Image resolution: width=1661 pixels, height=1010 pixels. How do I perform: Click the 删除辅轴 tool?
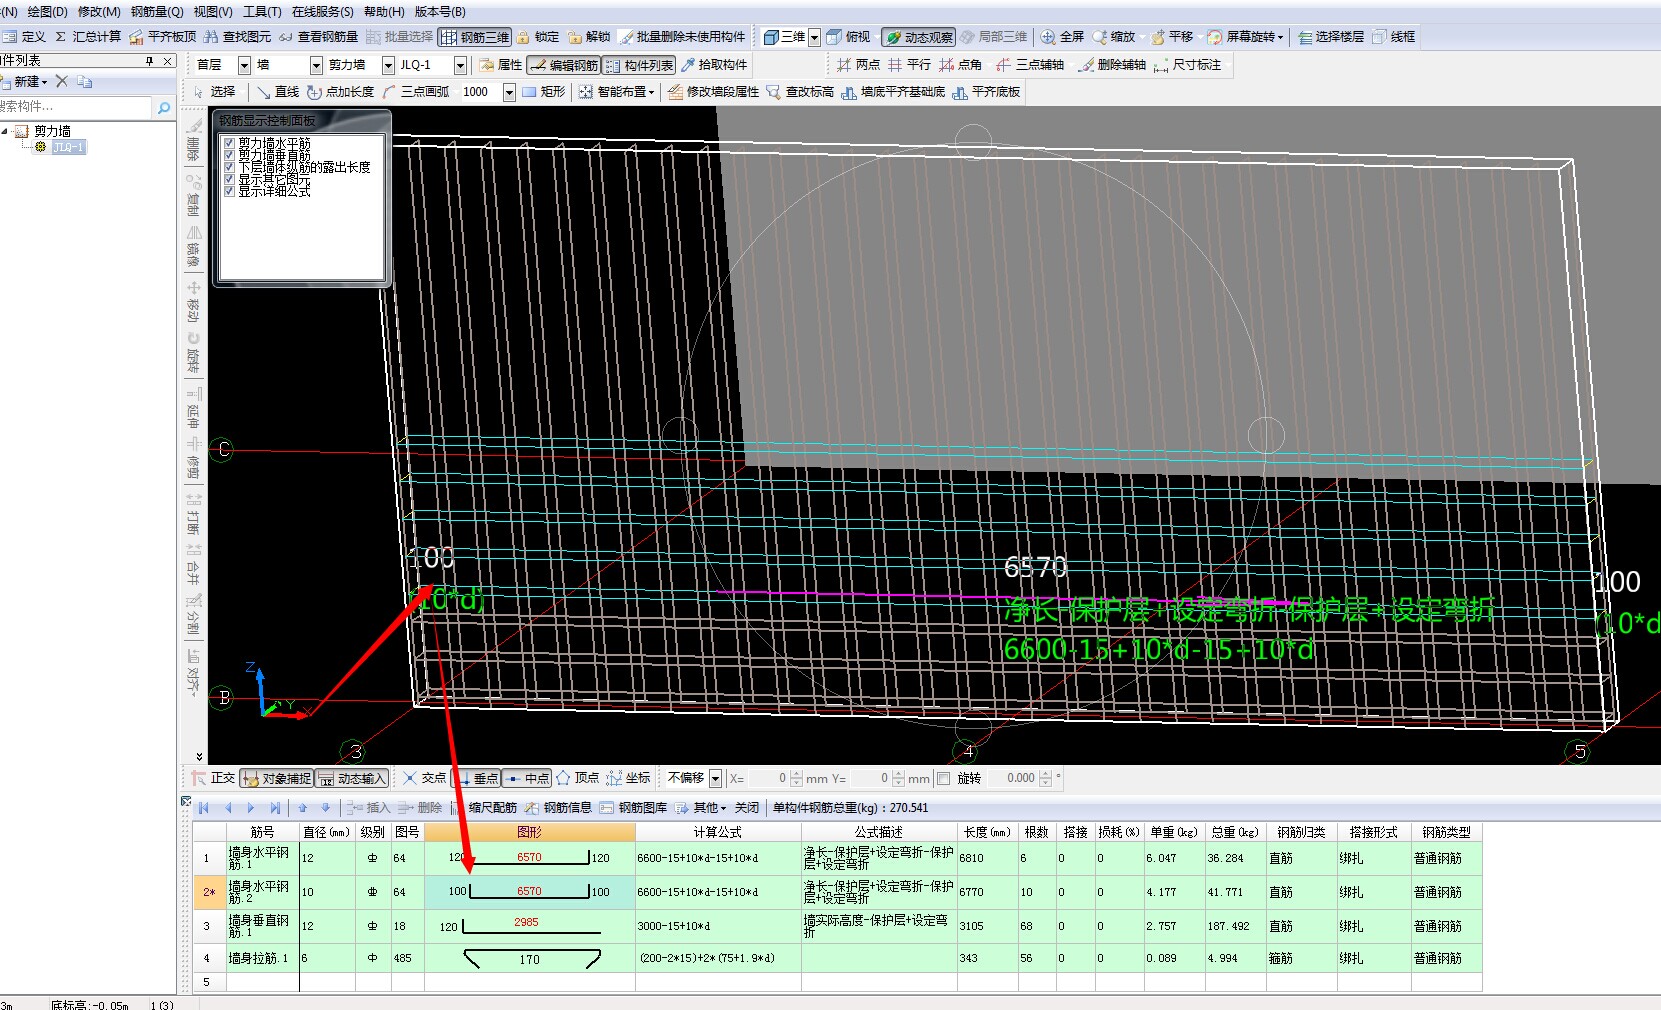pos(1112,65)
